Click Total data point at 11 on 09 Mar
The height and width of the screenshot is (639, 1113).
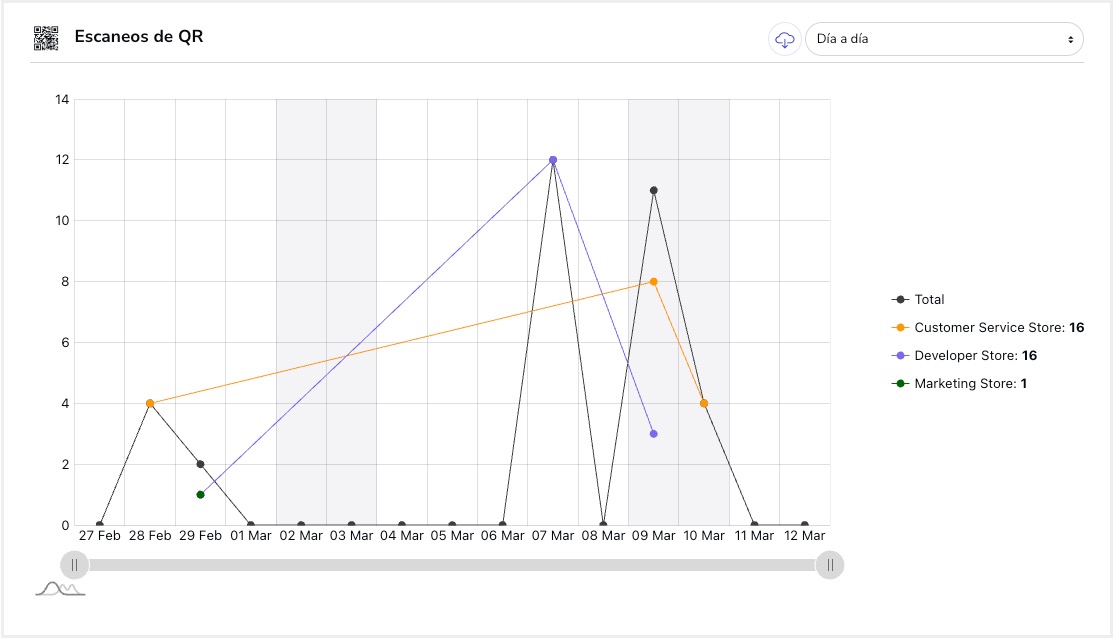click(653, 190)
